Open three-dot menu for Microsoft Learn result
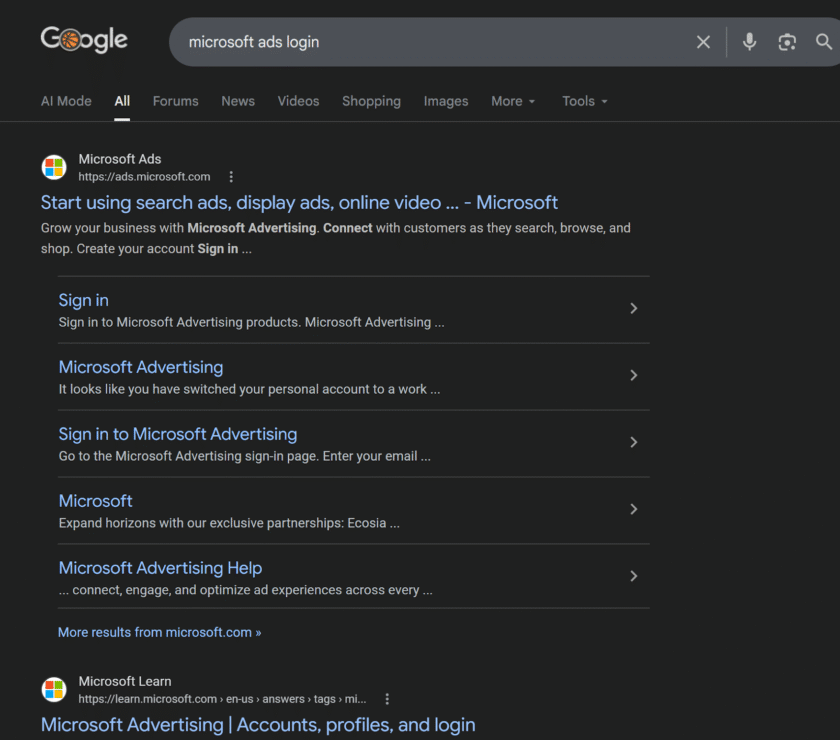This screenshot has width=840, height=740. (387, 699)
